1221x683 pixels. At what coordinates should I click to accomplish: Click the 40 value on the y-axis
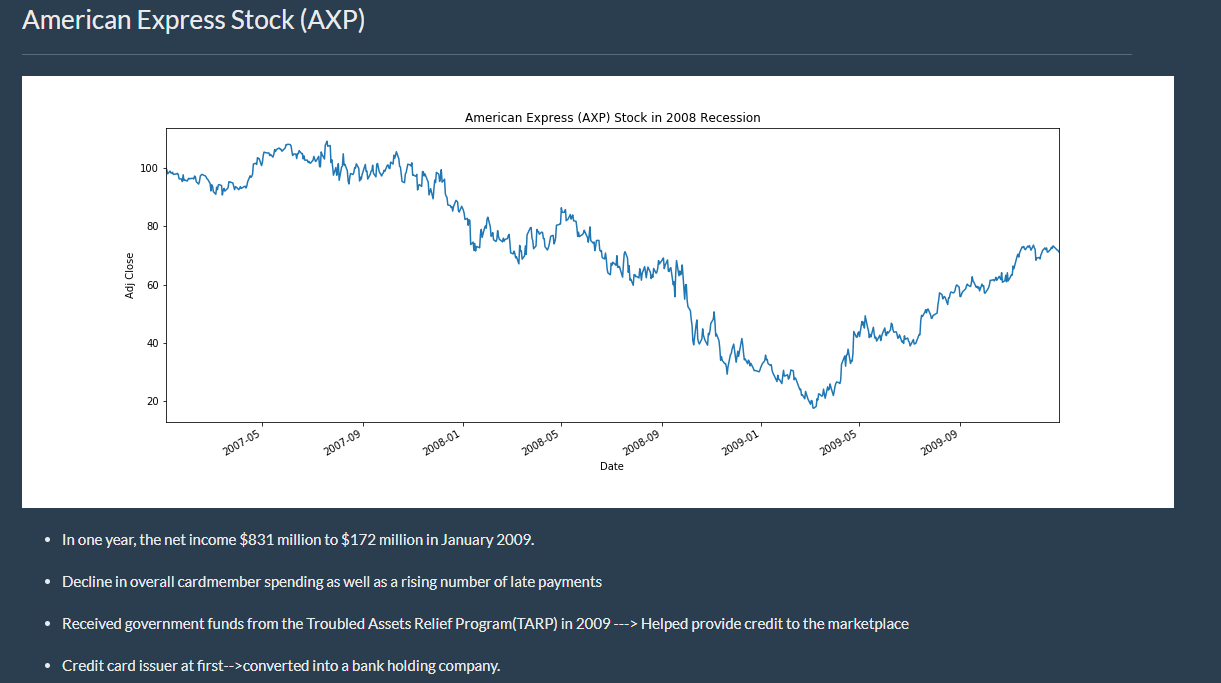point(151,343)
